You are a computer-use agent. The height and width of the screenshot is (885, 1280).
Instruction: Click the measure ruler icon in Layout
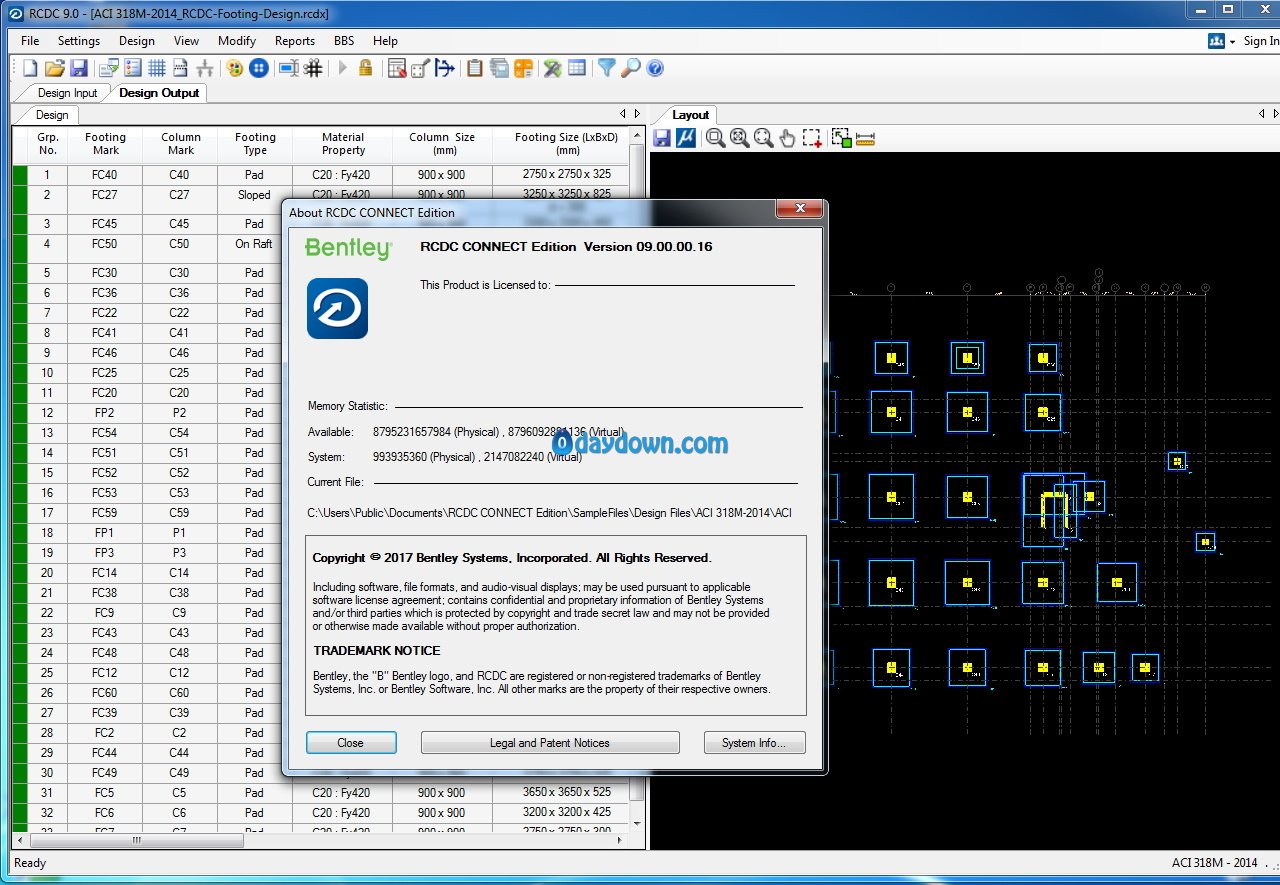click(866, 138)
